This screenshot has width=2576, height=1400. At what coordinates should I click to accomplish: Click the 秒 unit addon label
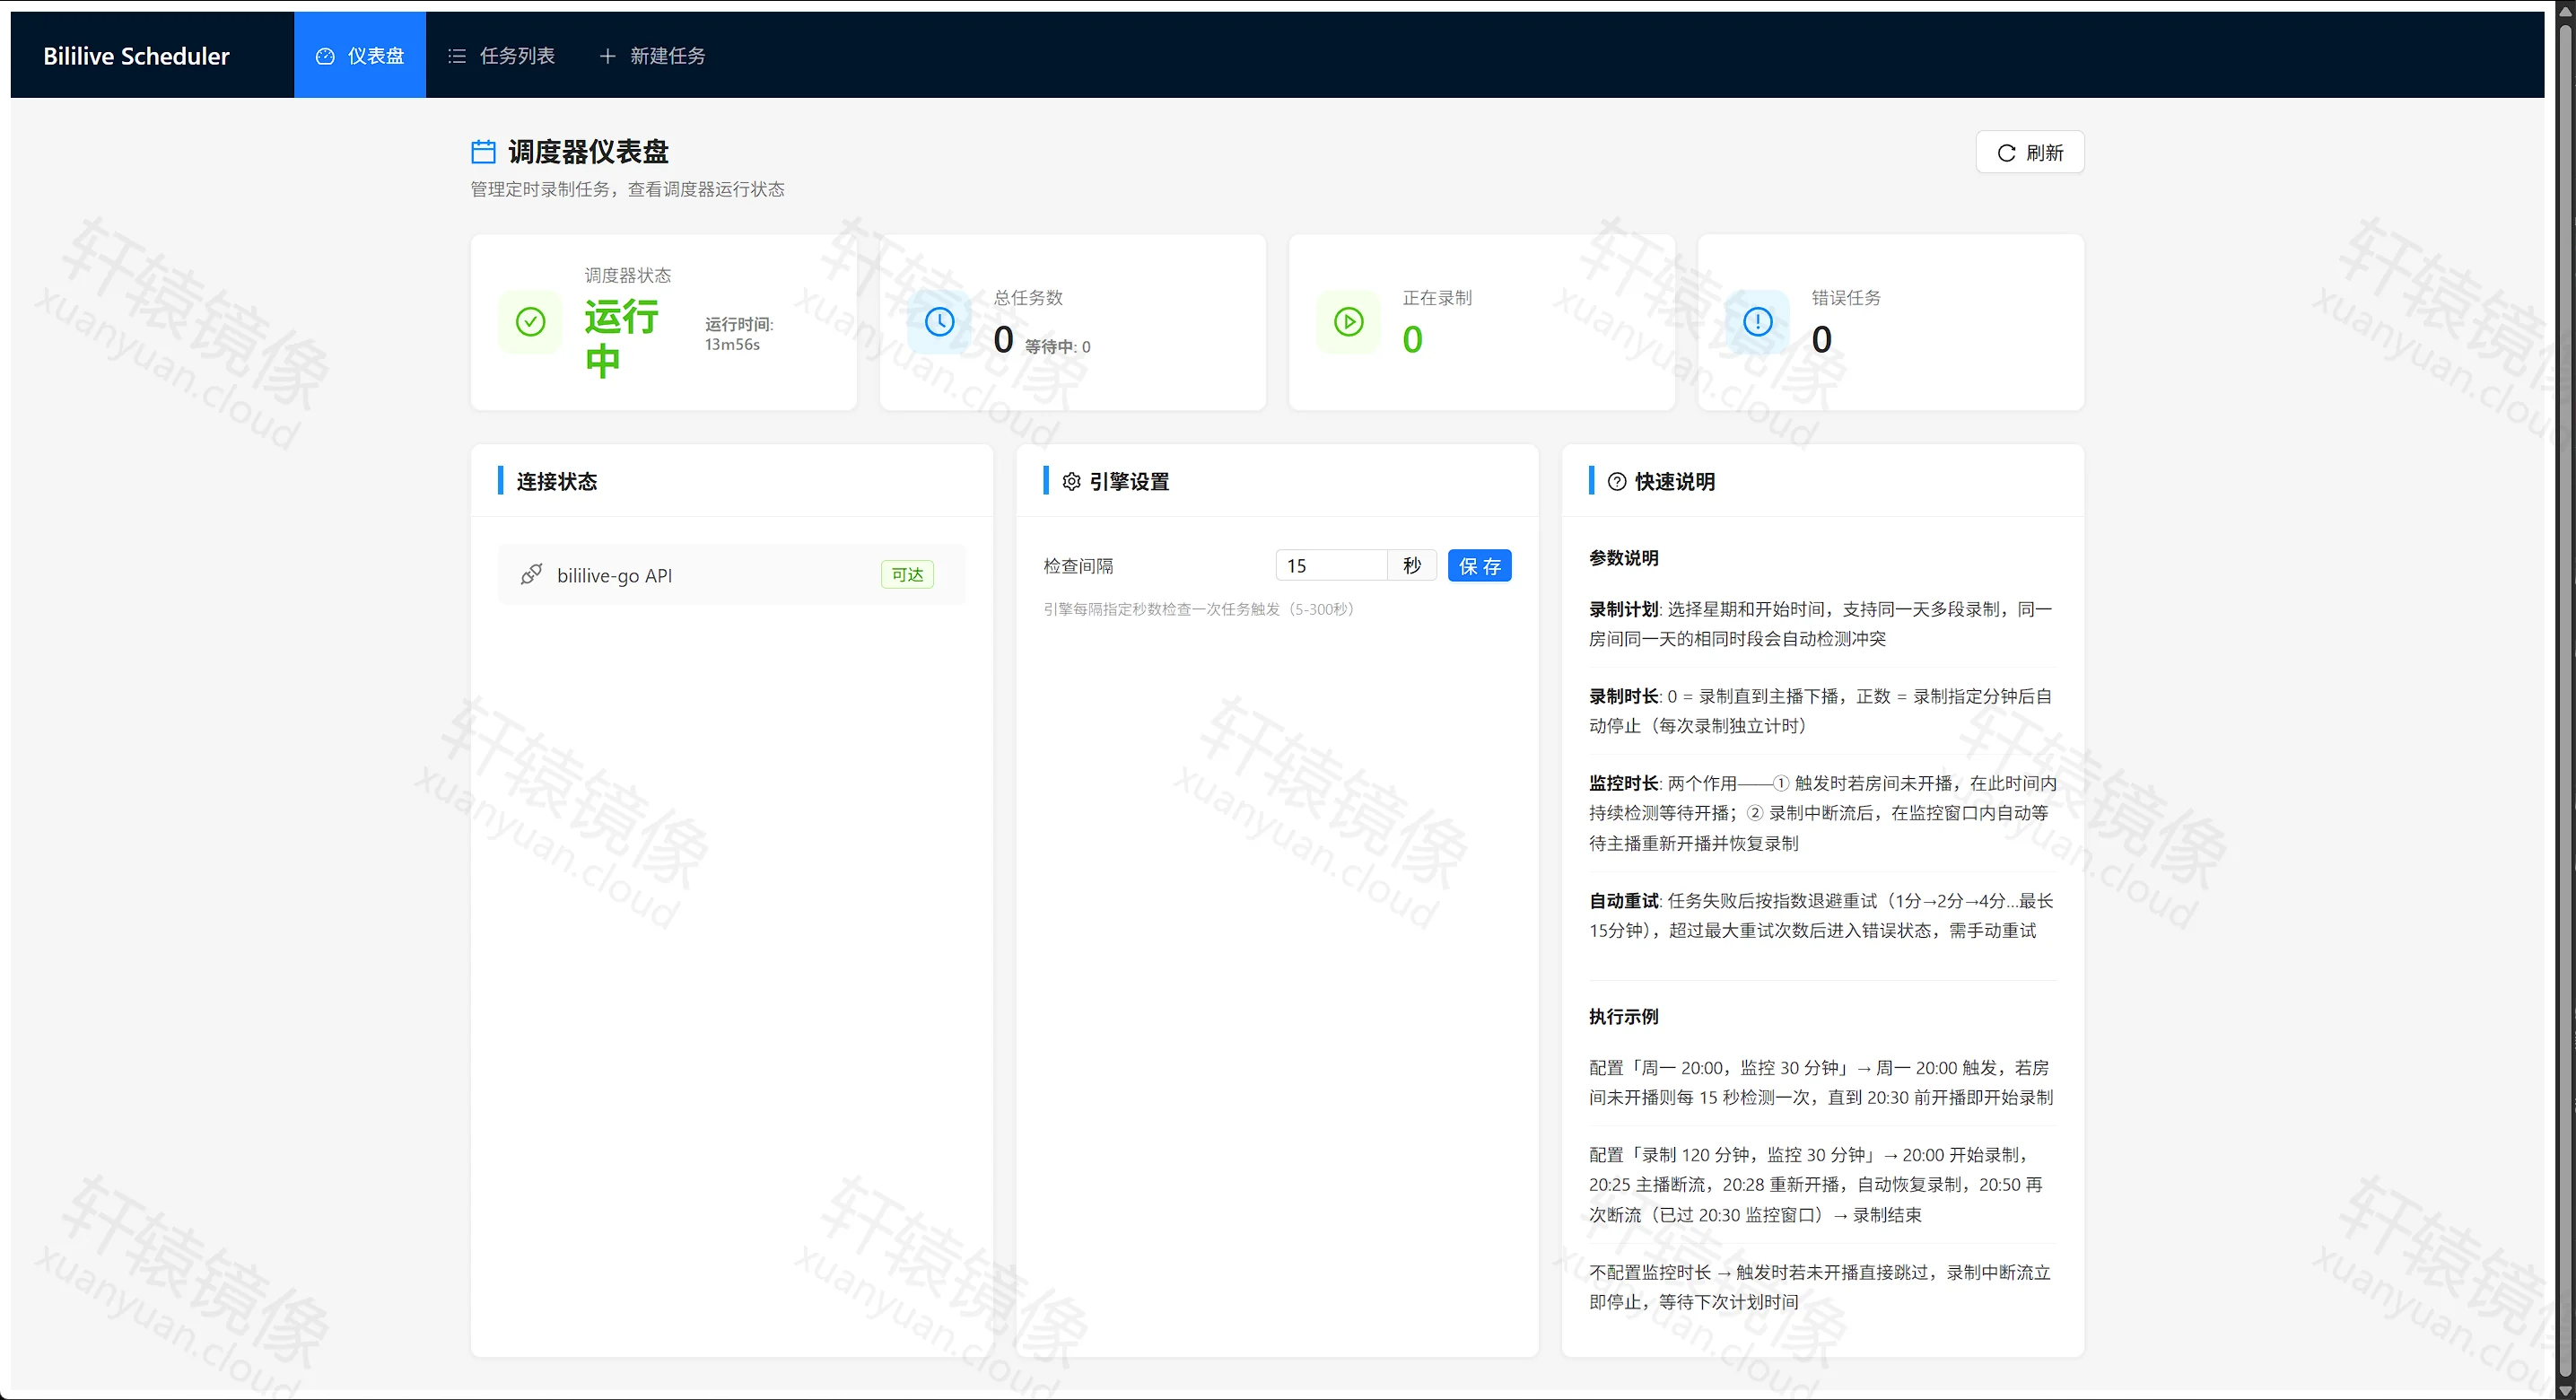(x=1412, y=566)
